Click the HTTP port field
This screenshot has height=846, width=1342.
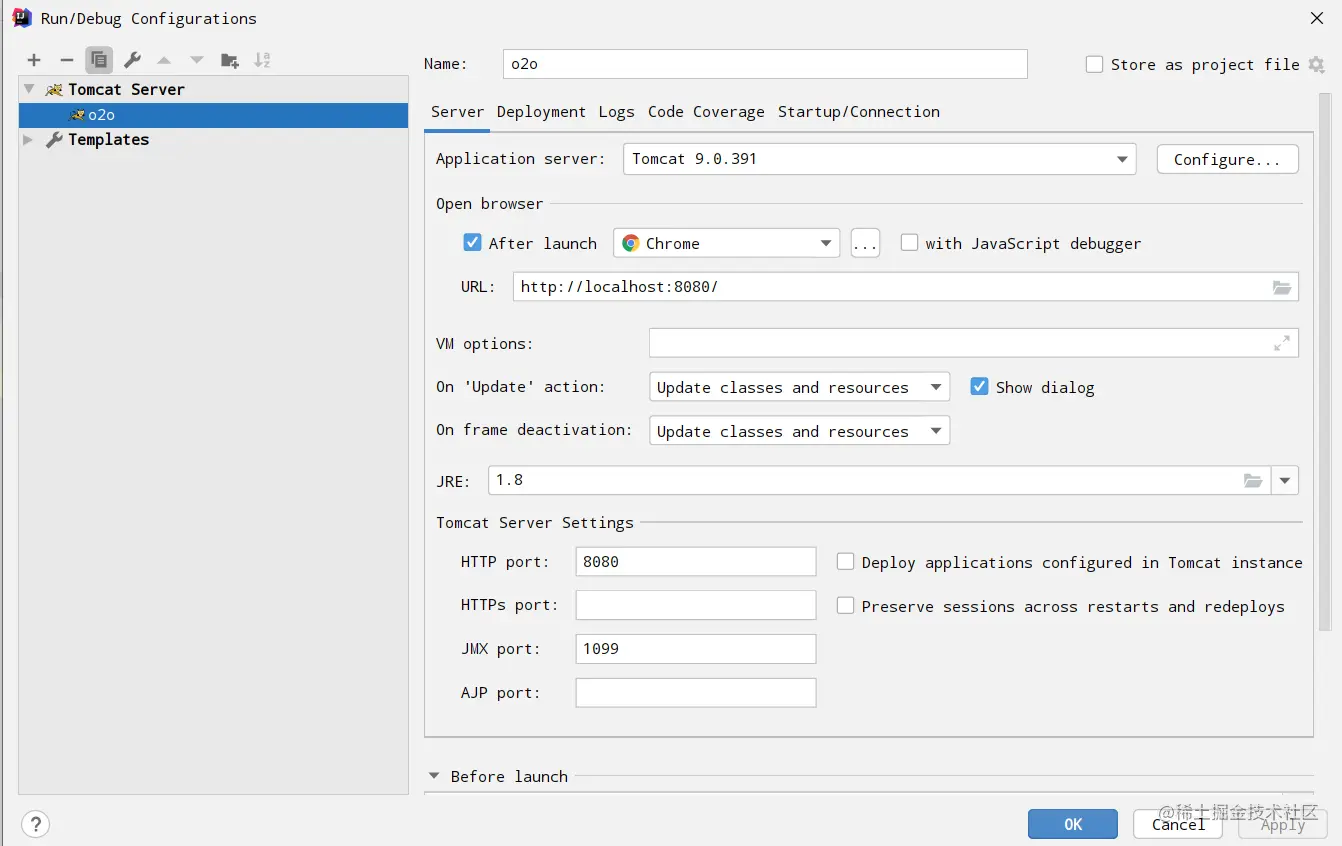(696, 562)
